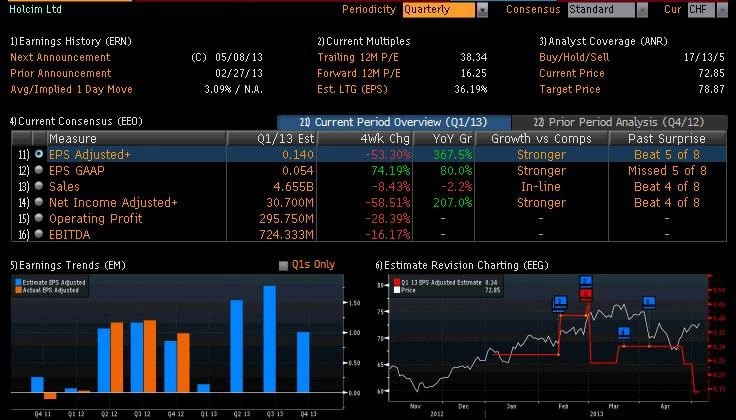Click the Holcim Ltd security name
This screenshot has width=736, height=420.
(35, 9)
